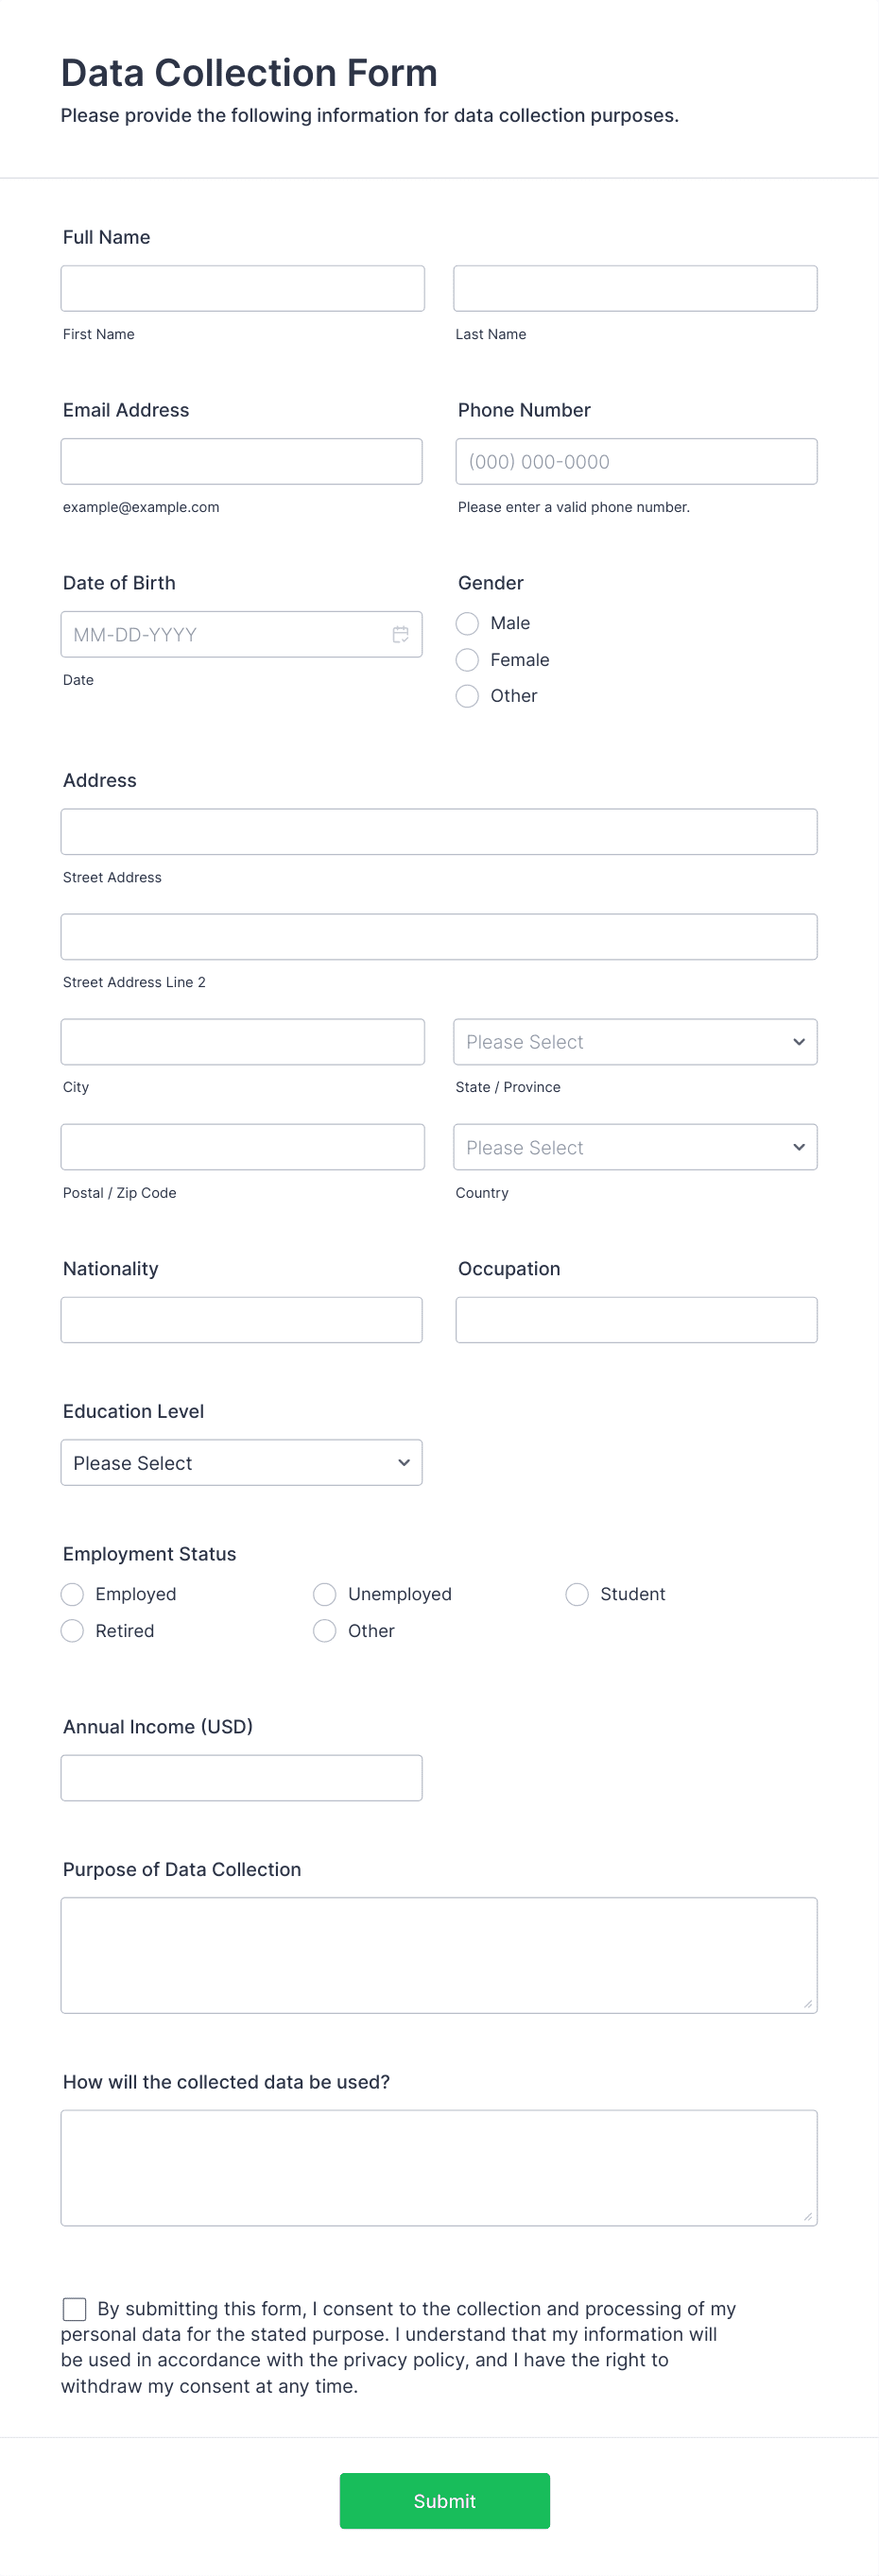Viewport: 879px width, 2576px height.
Task: Tick the data consent checkbox
Action: pos(74,2308)
